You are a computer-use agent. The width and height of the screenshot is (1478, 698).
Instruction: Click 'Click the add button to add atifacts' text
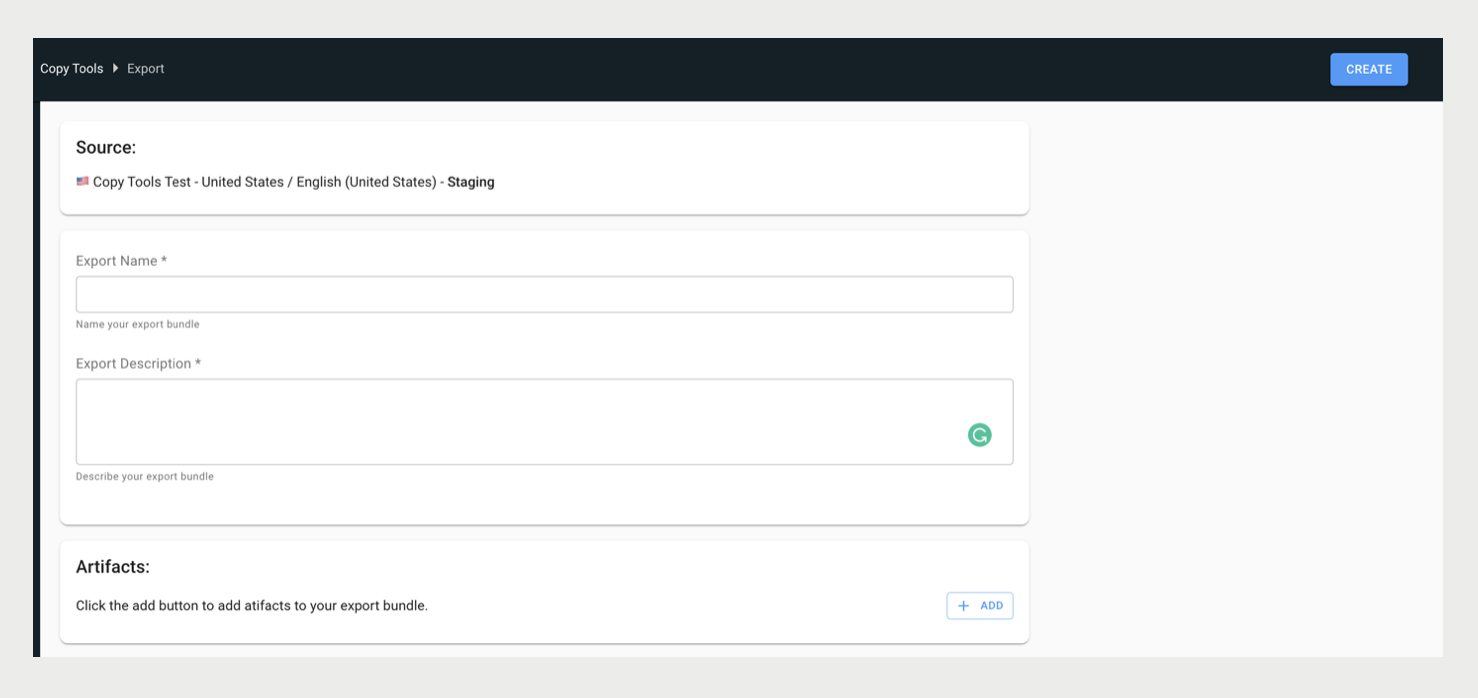tap(252, 606)
